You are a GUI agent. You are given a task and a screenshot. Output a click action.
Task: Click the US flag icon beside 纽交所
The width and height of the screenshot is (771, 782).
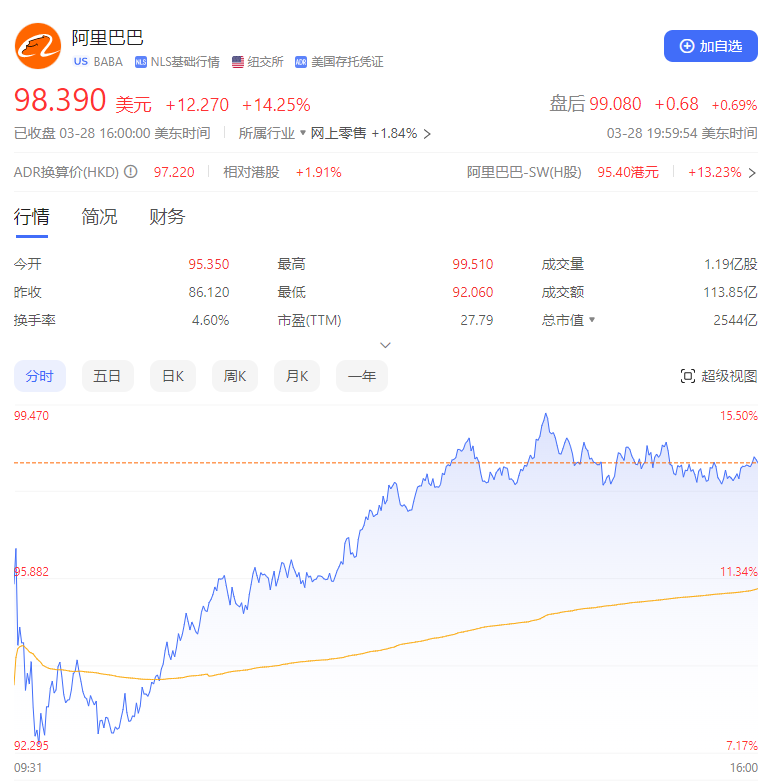click(x=238, y=62)
